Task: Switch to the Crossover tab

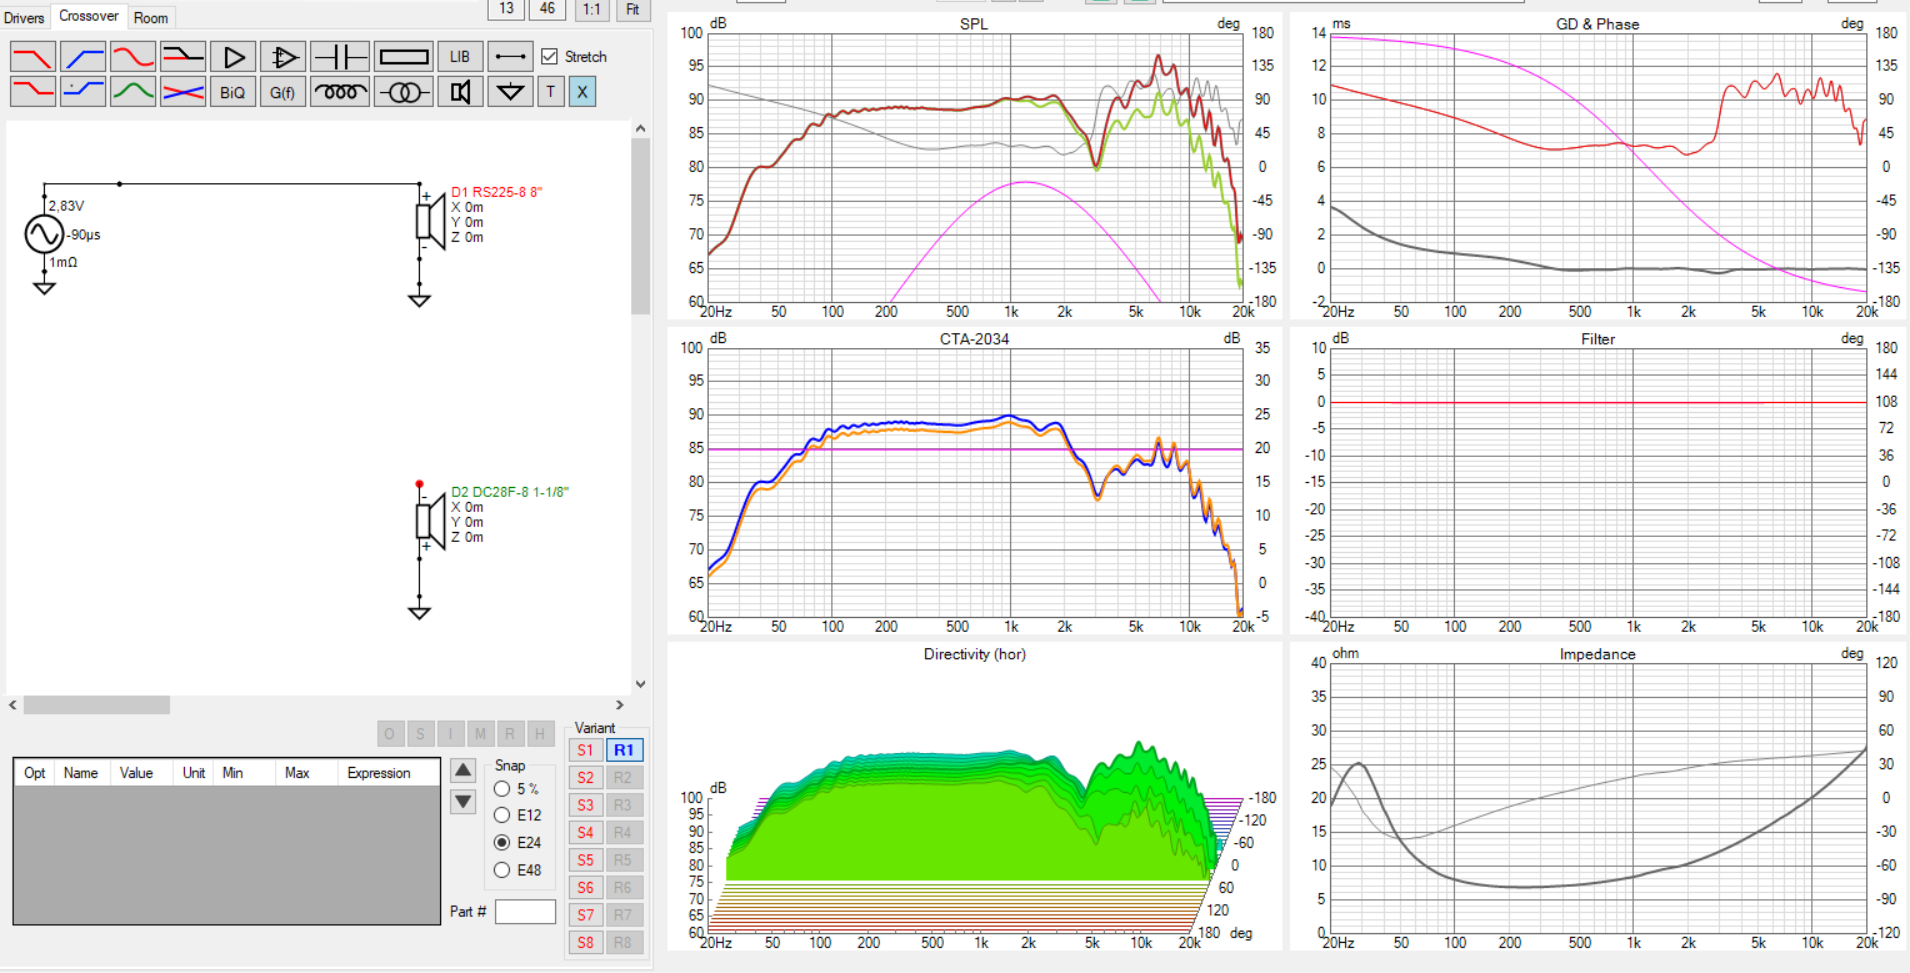Action: (x=88, y=16)
